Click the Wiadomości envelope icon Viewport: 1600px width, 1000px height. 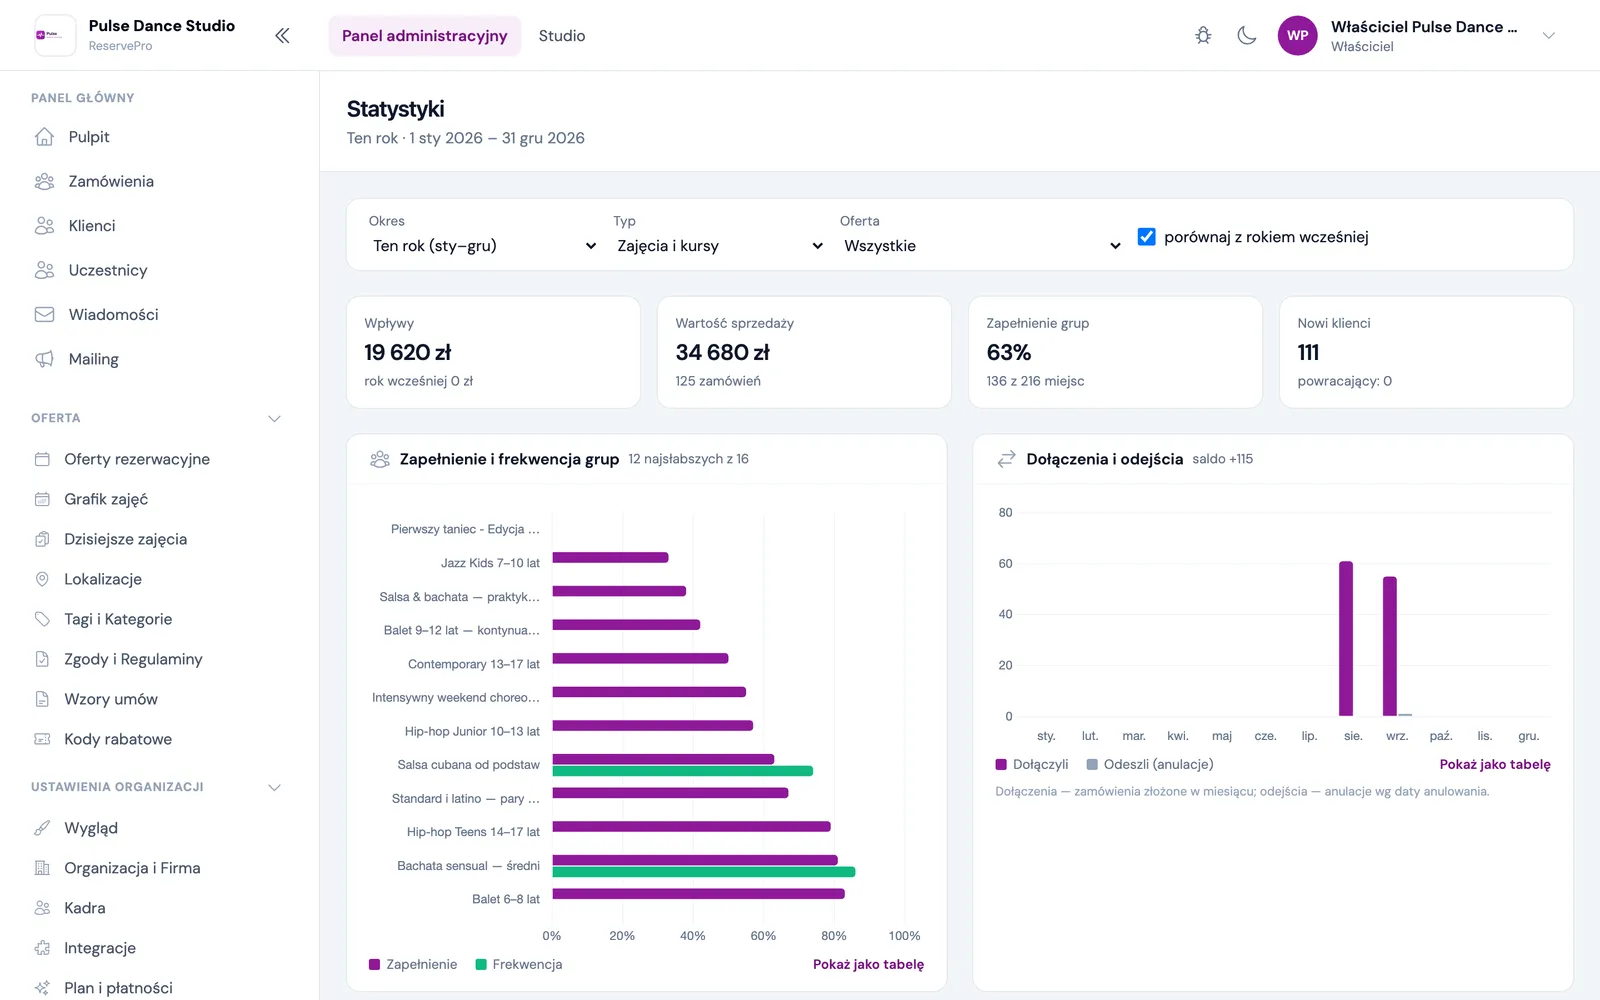[44, 314]
